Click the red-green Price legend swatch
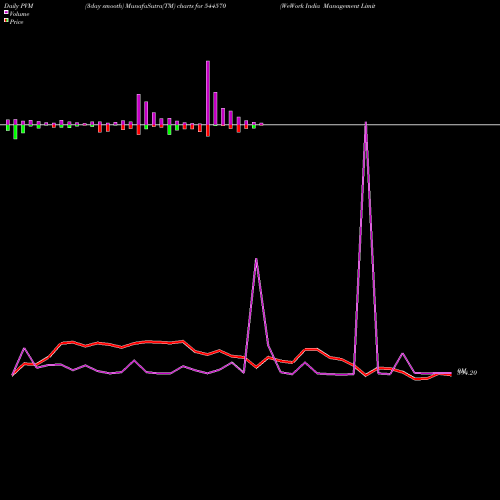This screenshot has width=500, height=500. [x=6, y=21]
